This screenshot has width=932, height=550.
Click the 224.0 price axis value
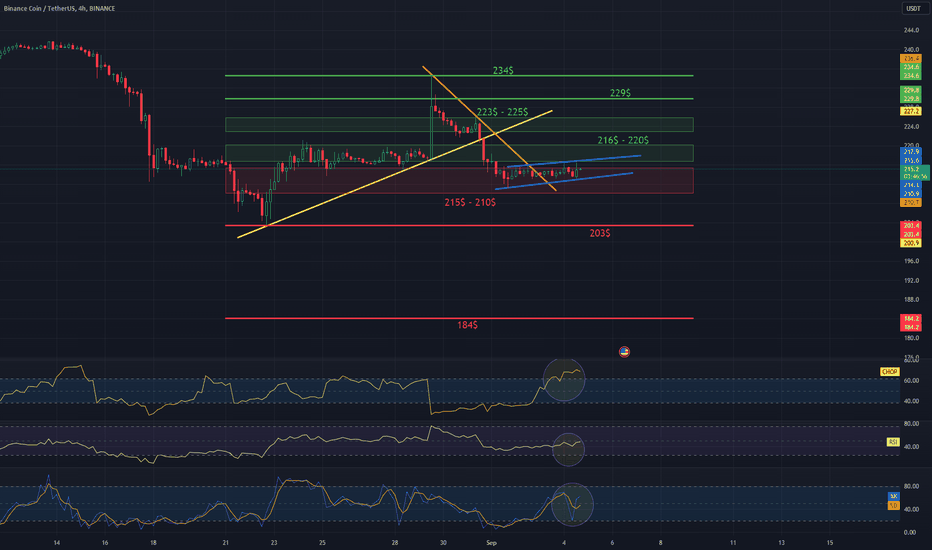[911, 127]
